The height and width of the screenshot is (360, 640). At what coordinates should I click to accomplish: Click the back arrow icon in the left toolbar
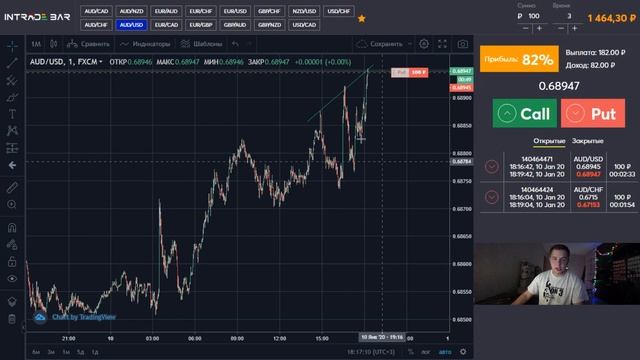click(12, 165)
